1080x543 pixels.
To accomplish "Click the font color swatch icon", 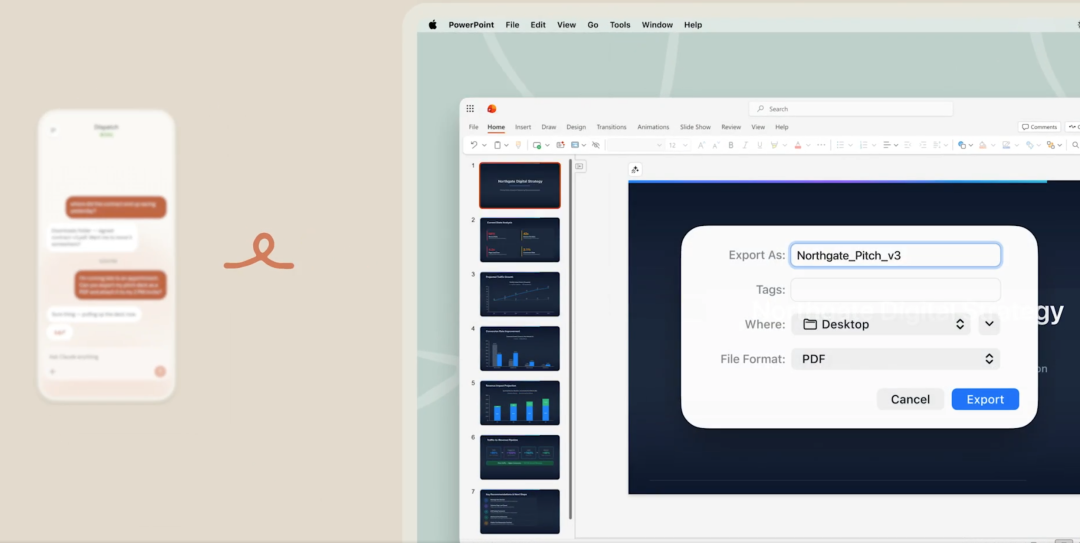I will tap(797, 145).
